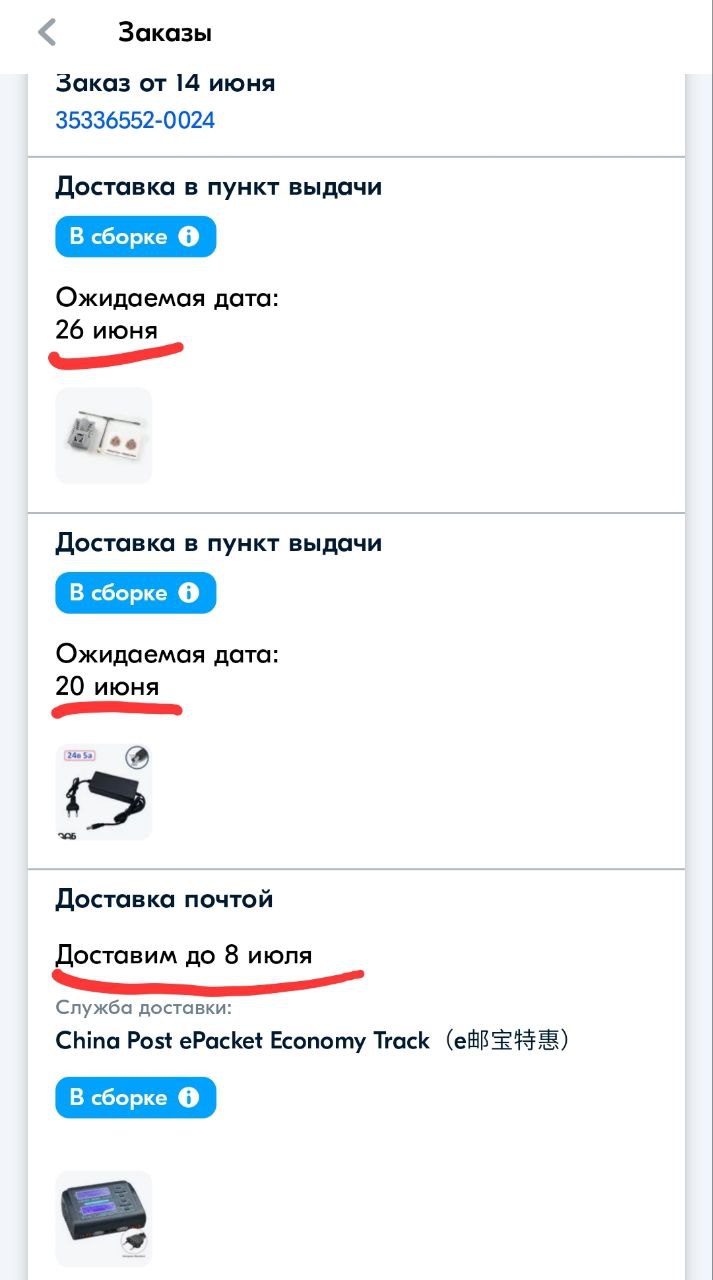Open the receiver antenna product thumbnail
Screen dimensions: 713x1280
[x=104, y=436]
